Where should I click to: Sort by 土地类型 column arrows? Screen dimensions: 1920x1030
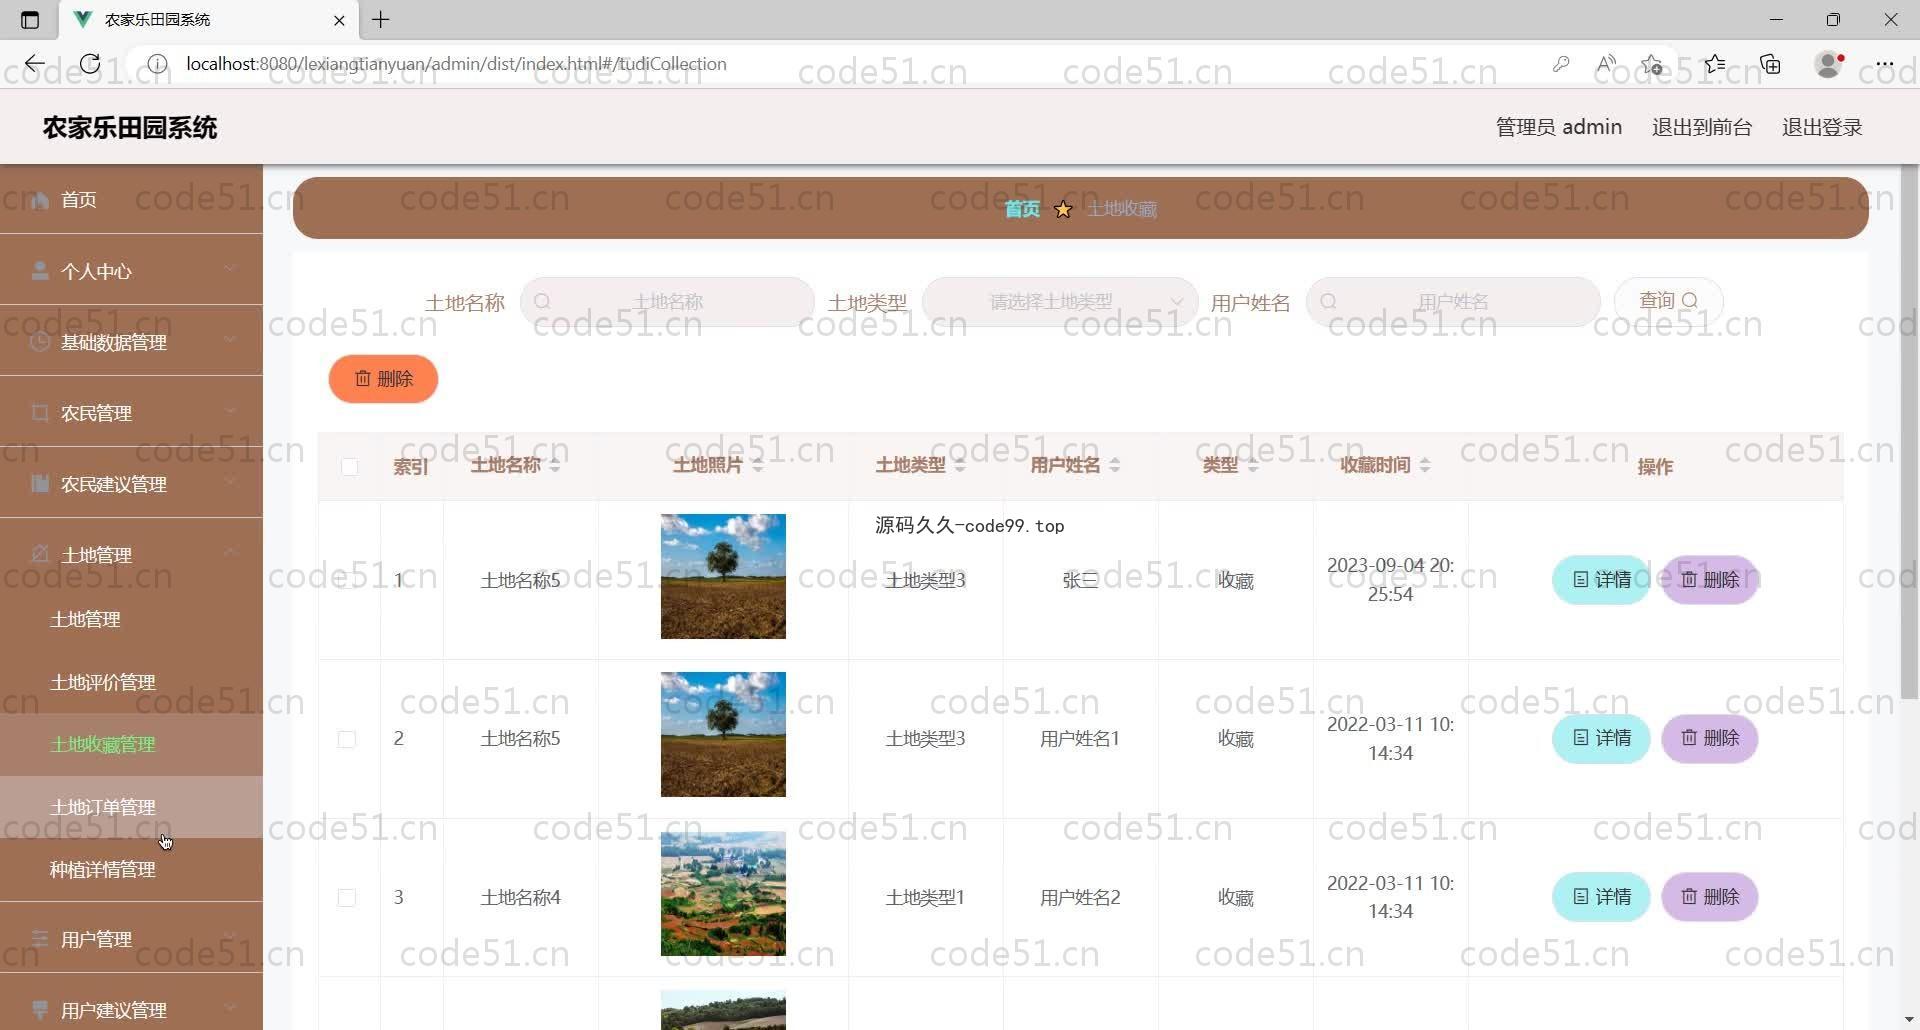point(959,465)
